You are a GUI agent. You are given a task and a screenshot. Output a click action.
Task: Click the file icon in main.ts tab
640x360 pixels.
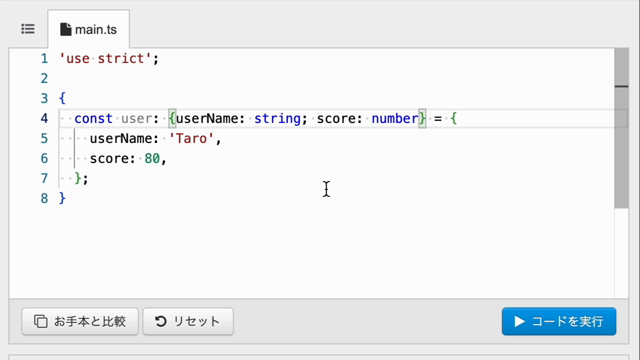(65, 29)
